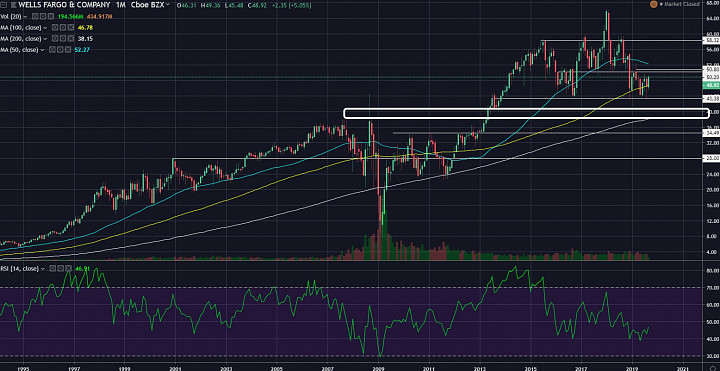Screen dimensions: 720x371
Task: Open settings for the Vol (20) indicator
Action: click(43, 17)
